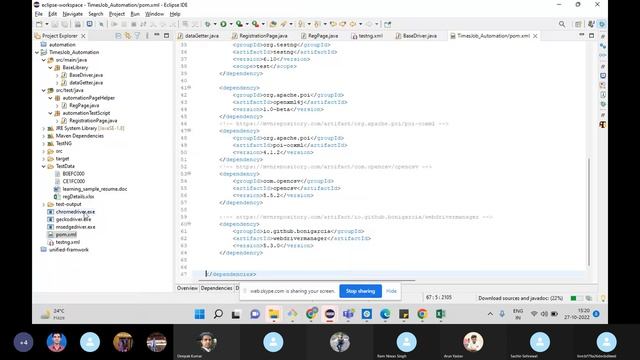The height and width of the screenshot is (360, 640).
Task: Collapse the TimesJob_Automation project node
Action: 37,52
